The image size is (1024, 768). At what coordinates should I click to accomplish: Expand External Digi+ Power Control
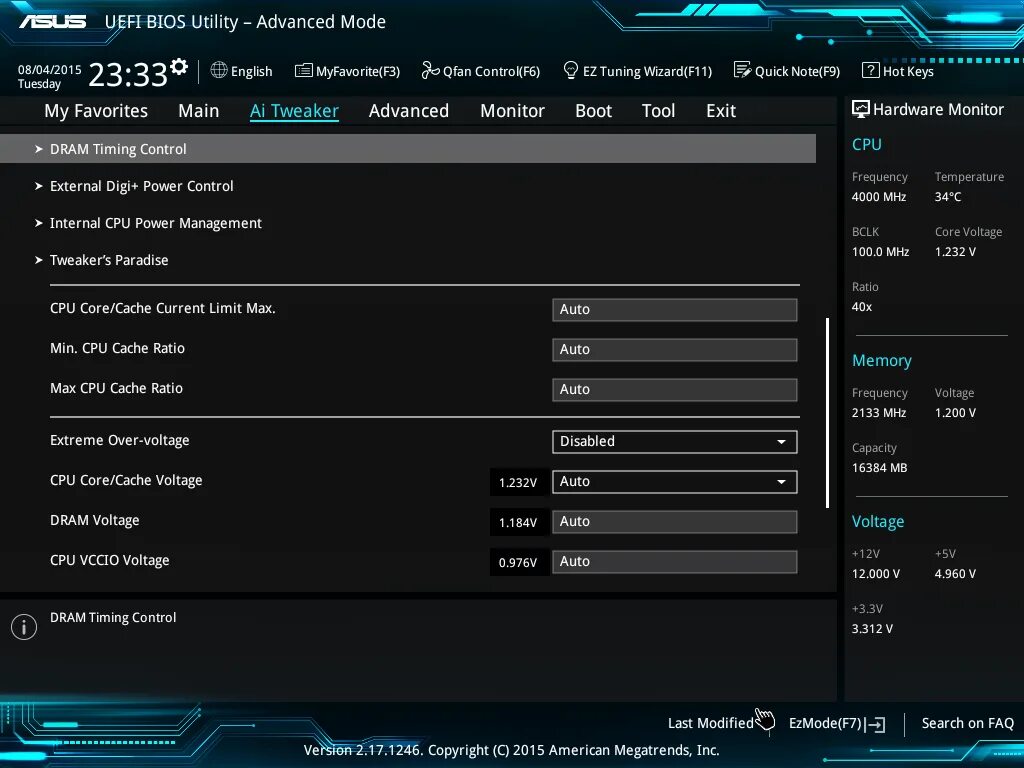click(x=141, y=186)
